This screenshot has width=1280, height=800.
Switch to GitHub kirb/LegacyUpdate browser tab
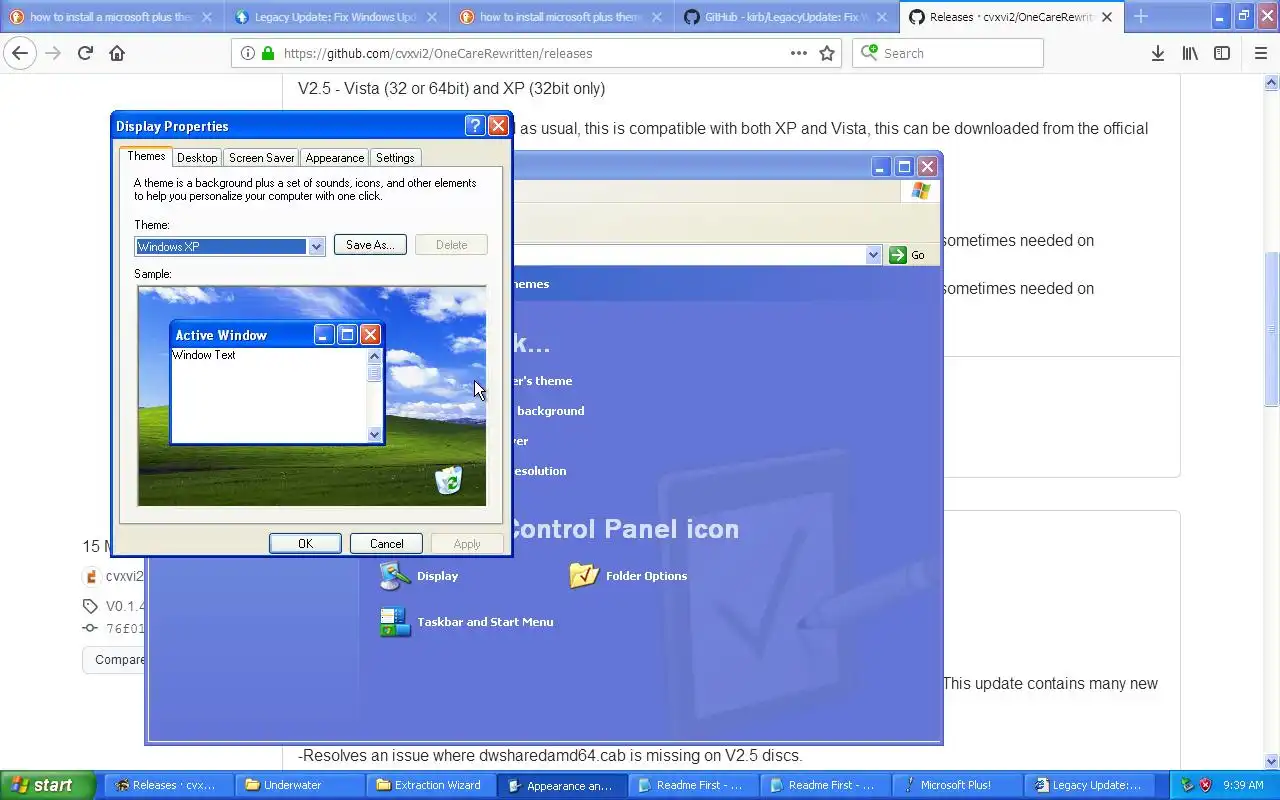786,17
